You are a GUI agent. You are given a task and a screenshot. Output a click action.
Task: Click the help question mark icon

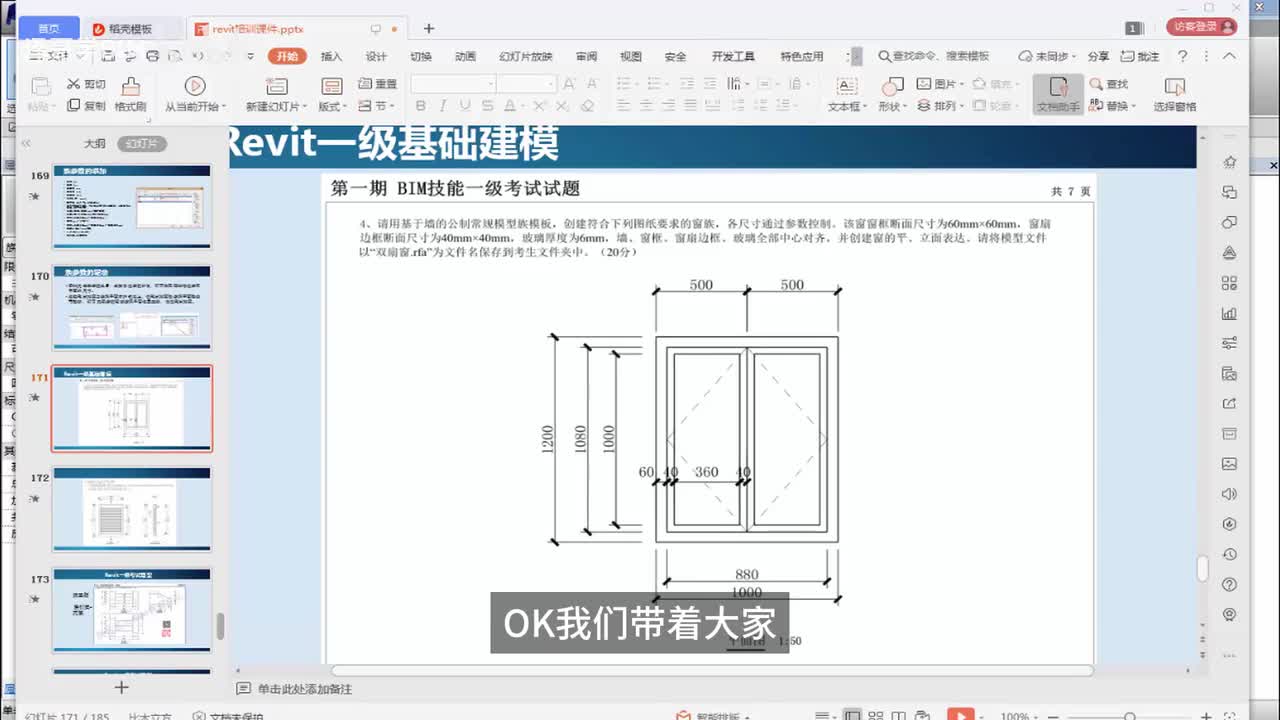point(1183,57)
